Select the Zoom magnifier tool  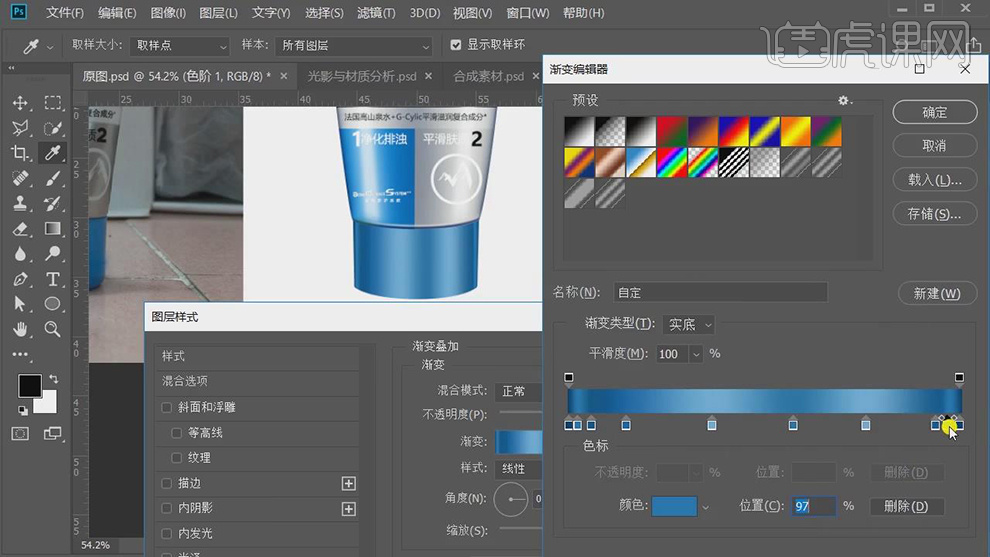(x=53, y=329)
